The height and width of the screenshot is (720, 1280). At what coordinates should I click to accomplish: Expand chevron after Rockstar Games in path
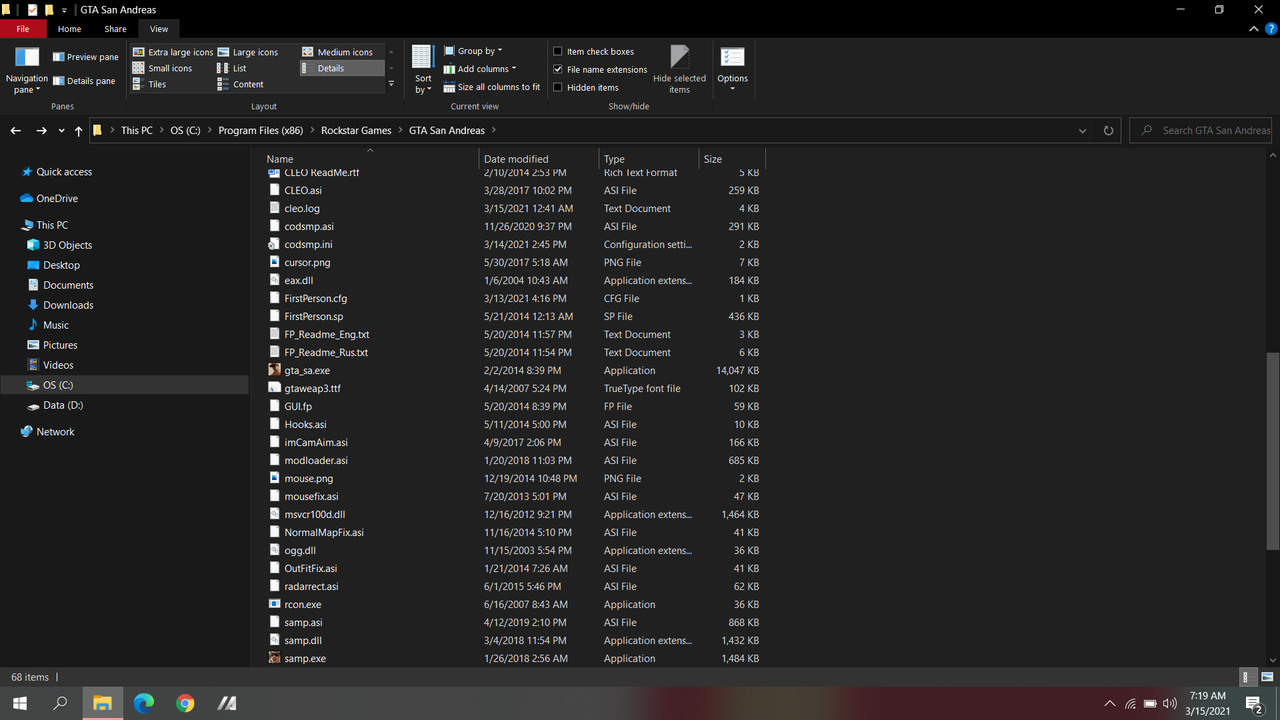coord(400,131)
